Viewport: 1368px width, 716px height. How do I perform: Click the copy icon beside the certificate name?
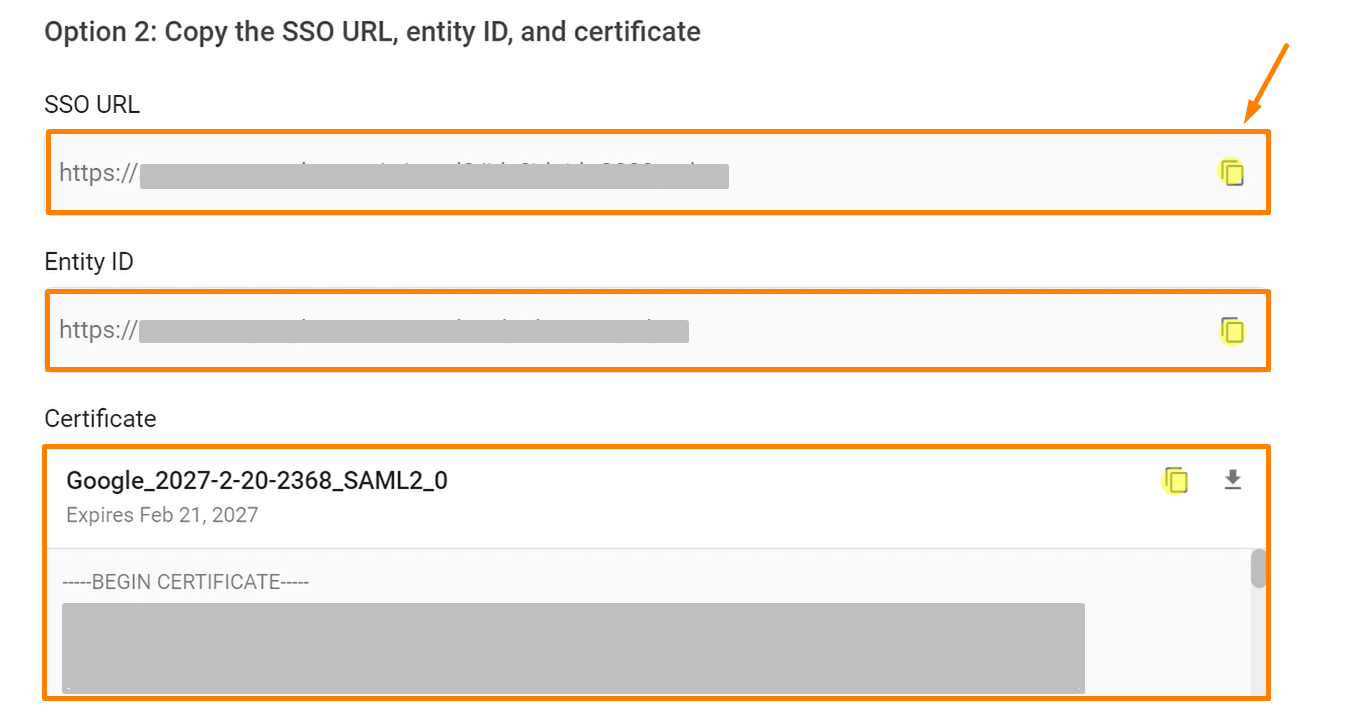1175,480
